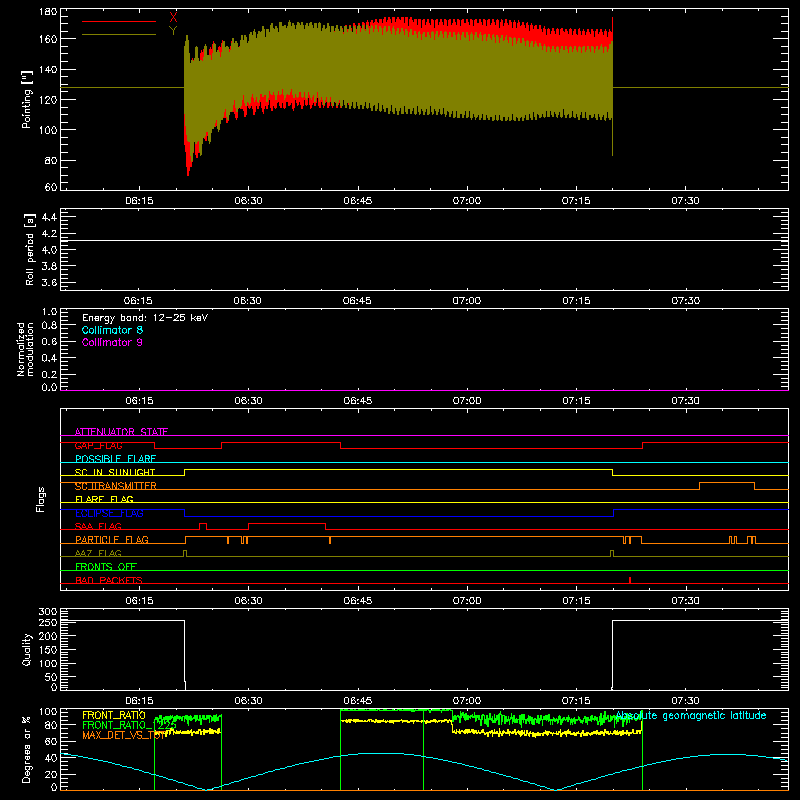Click the 'BAD_PACKETS' flag label
Viewport: 800px width, 800px height.
click(x=109, y=580)
